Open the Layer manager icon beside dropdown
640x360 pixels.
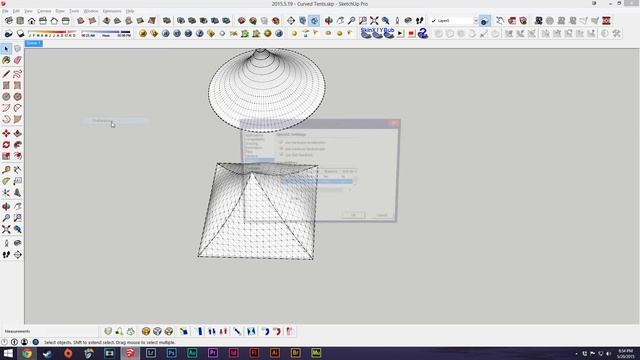click(x=484, y=21)
